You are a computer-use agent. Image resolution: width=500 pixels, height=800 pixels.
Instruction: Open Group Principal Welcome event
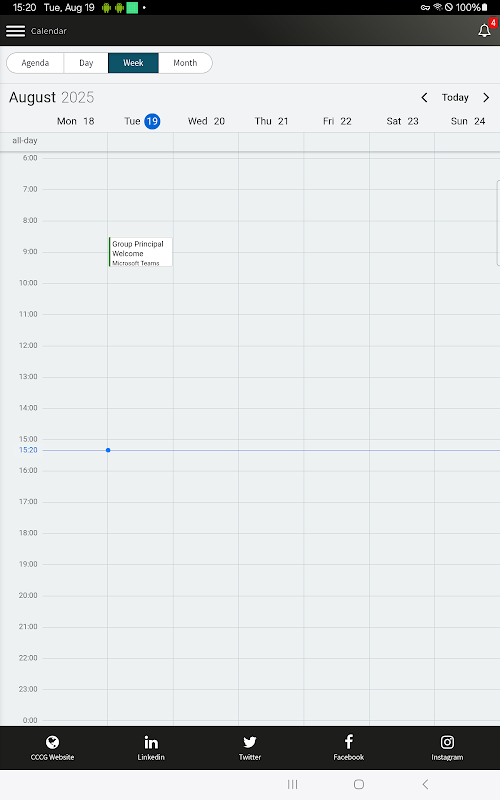[140, 252]
